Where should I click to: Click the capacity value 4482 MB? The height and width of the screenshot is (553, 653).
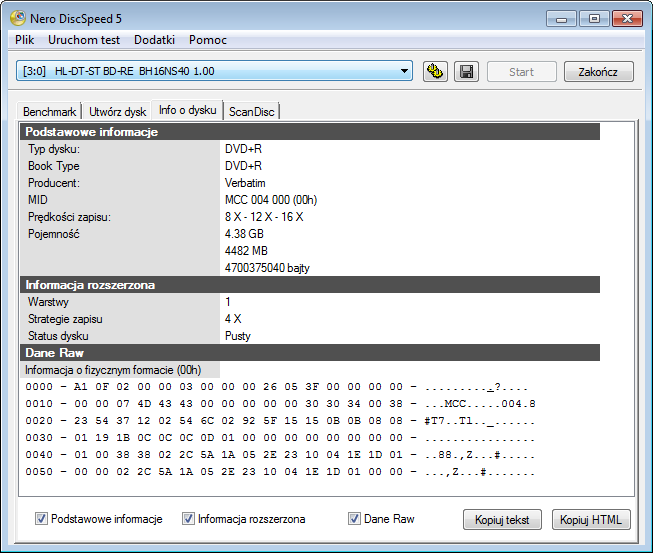[246, 251]
